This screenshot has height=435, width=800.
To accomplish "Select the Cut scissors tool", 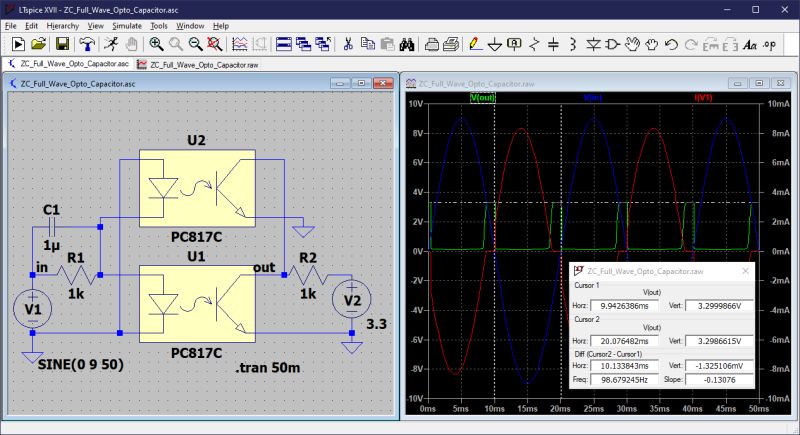I will coord(348,44).
